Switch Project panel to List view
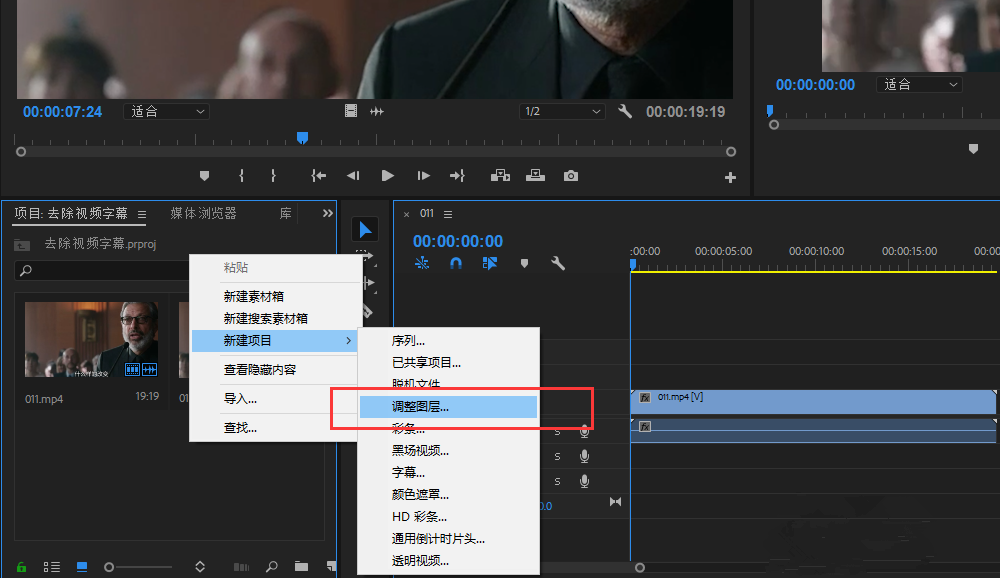This screenshot has height=578, width=1000. click(x=51, y=565)
